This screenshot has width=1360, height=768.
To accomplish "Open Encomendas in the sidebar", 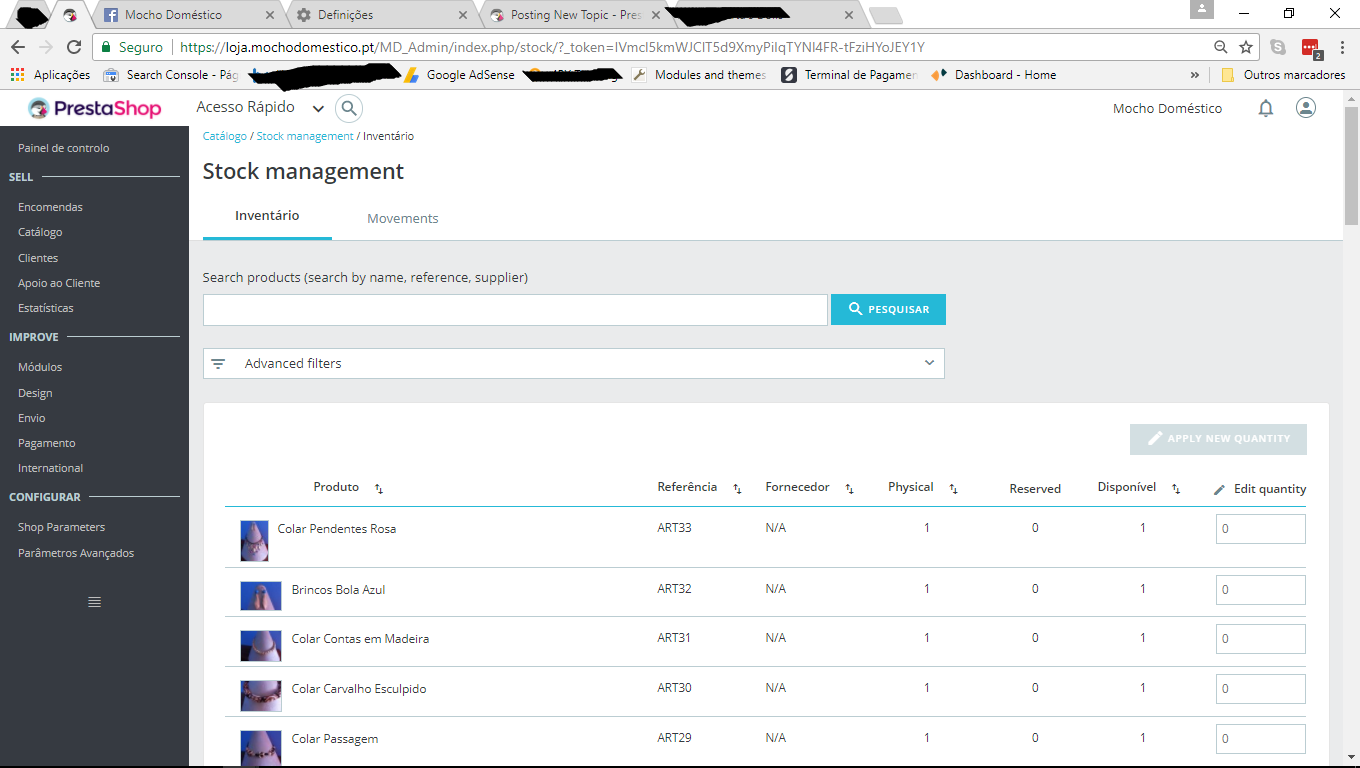I will pos(50,207).
